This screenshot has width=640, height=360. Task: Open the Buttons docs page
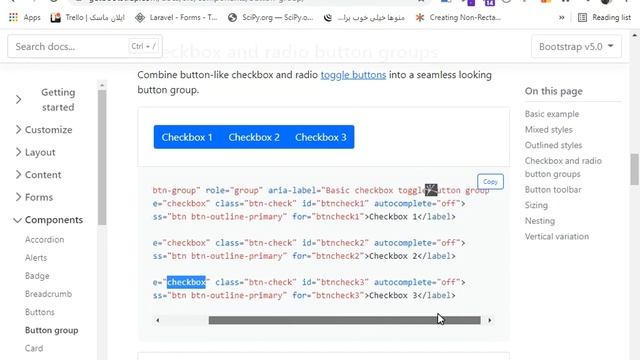[40, 312]
